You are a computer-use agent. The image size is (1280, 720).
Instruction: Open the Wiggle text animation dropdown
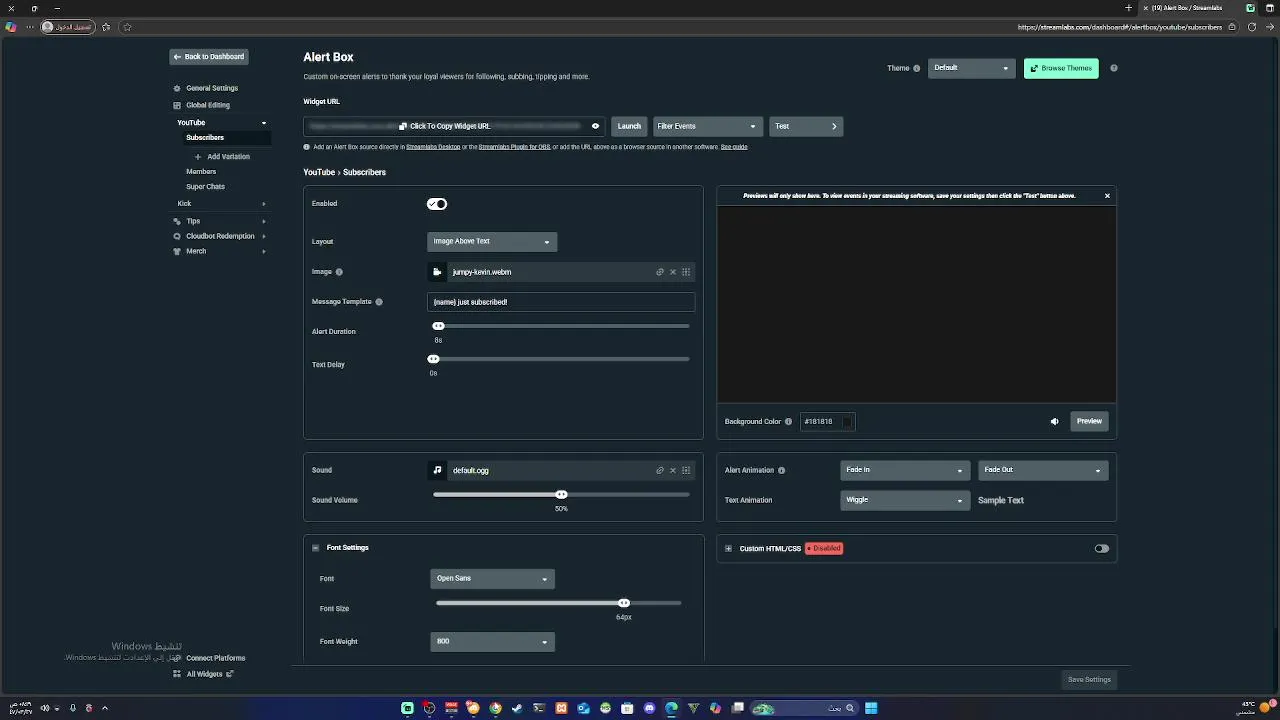[905, 500]
